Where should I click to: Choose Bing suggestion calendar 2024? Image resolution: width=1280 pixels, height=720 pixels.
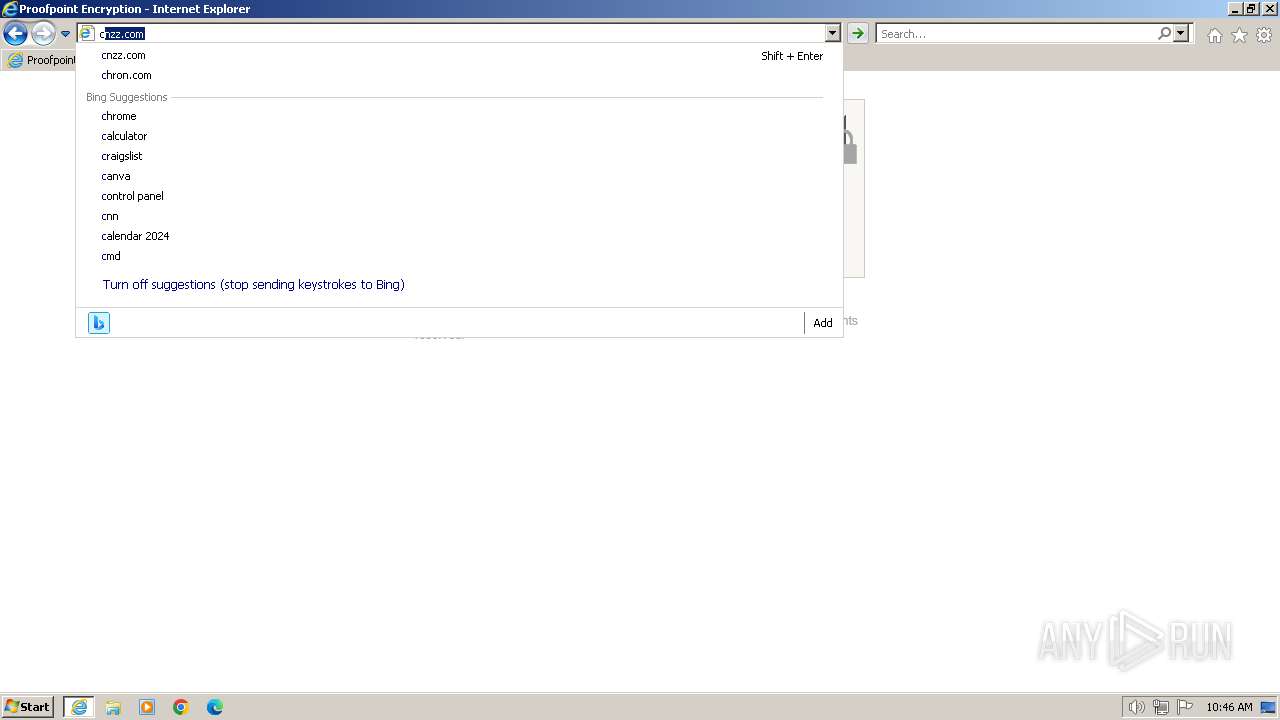click(x=460, y=236)
